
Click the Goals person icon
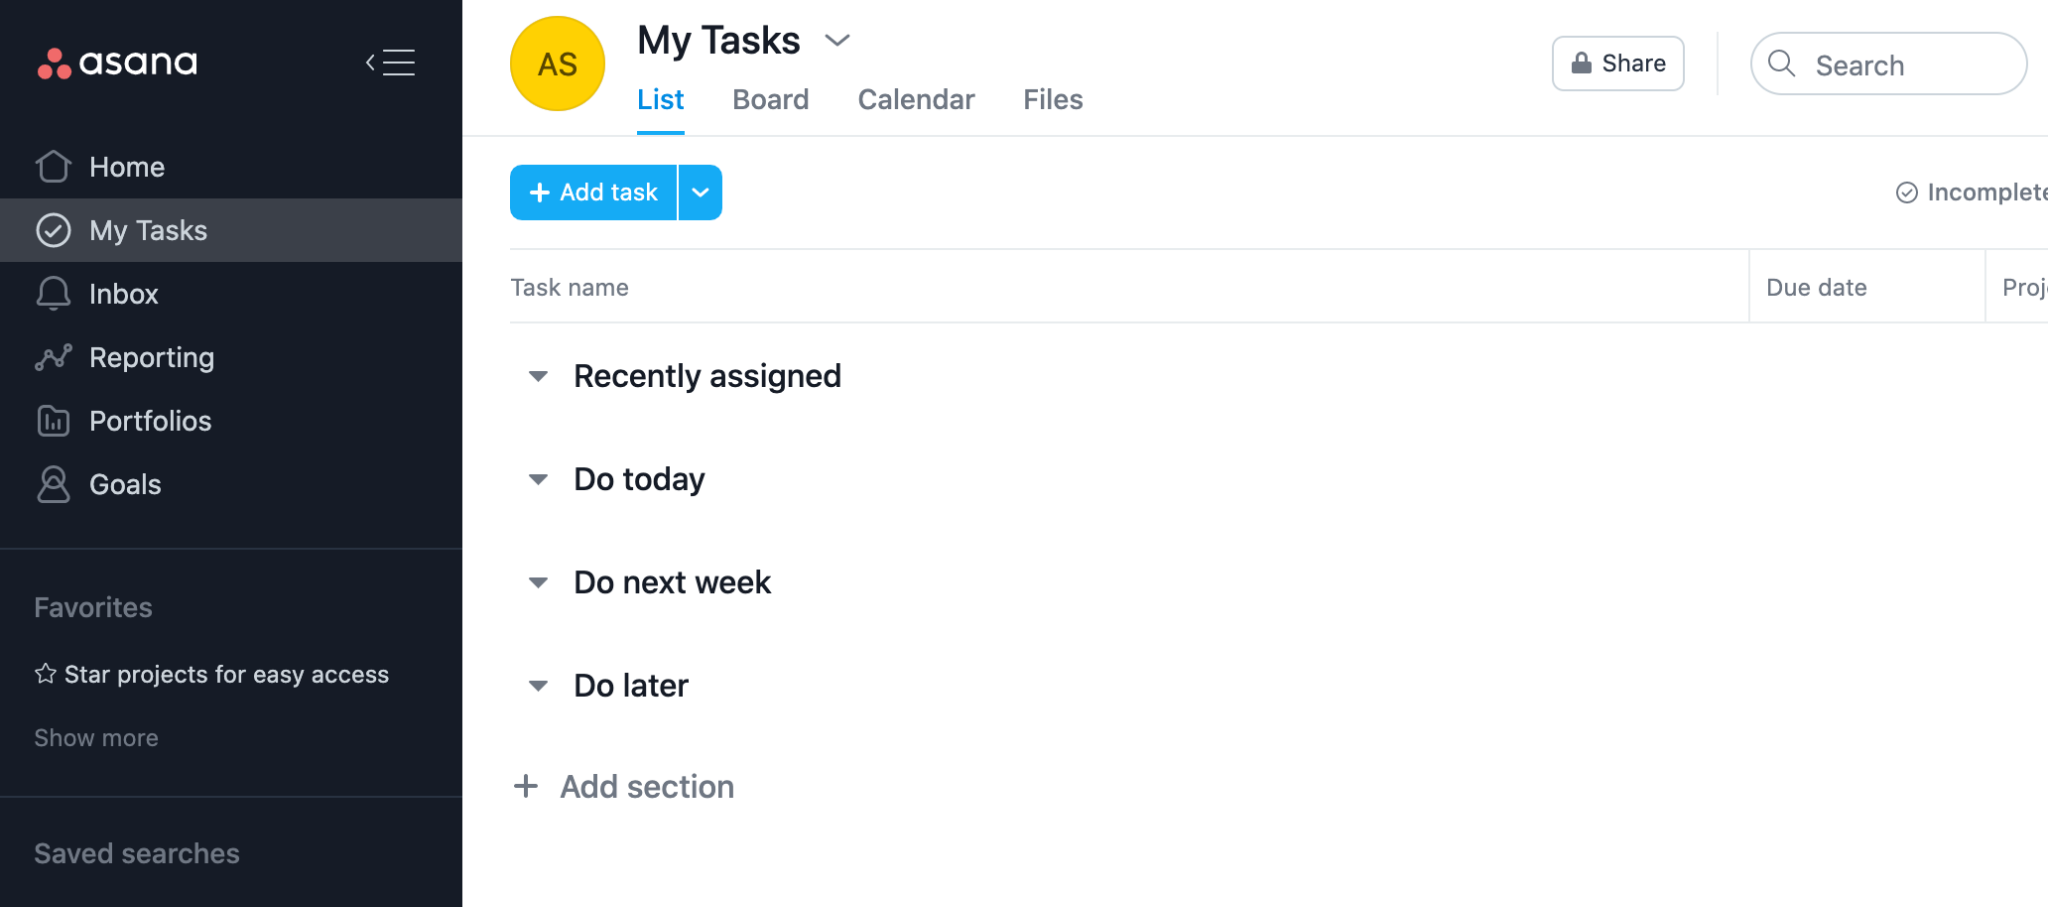coord(53,484)
